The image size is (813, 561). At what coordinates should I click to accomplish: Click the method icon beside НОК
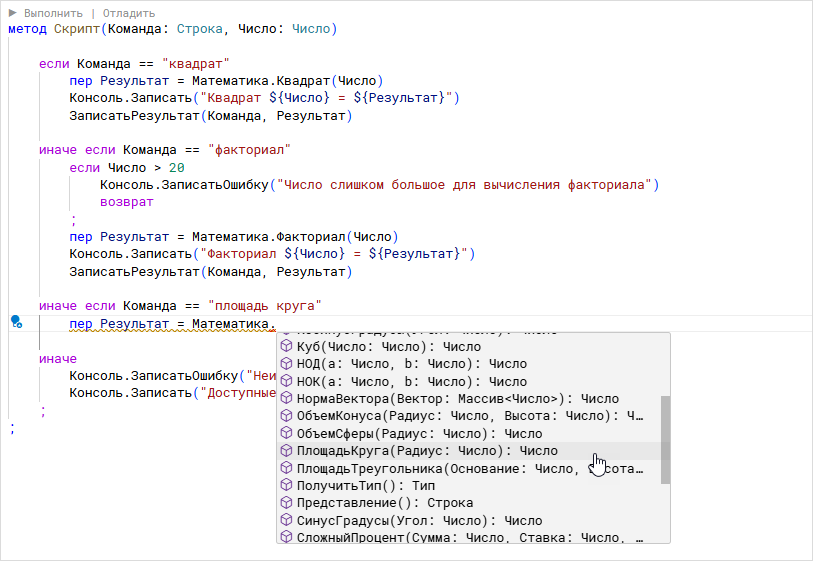(x=286, y=382)
